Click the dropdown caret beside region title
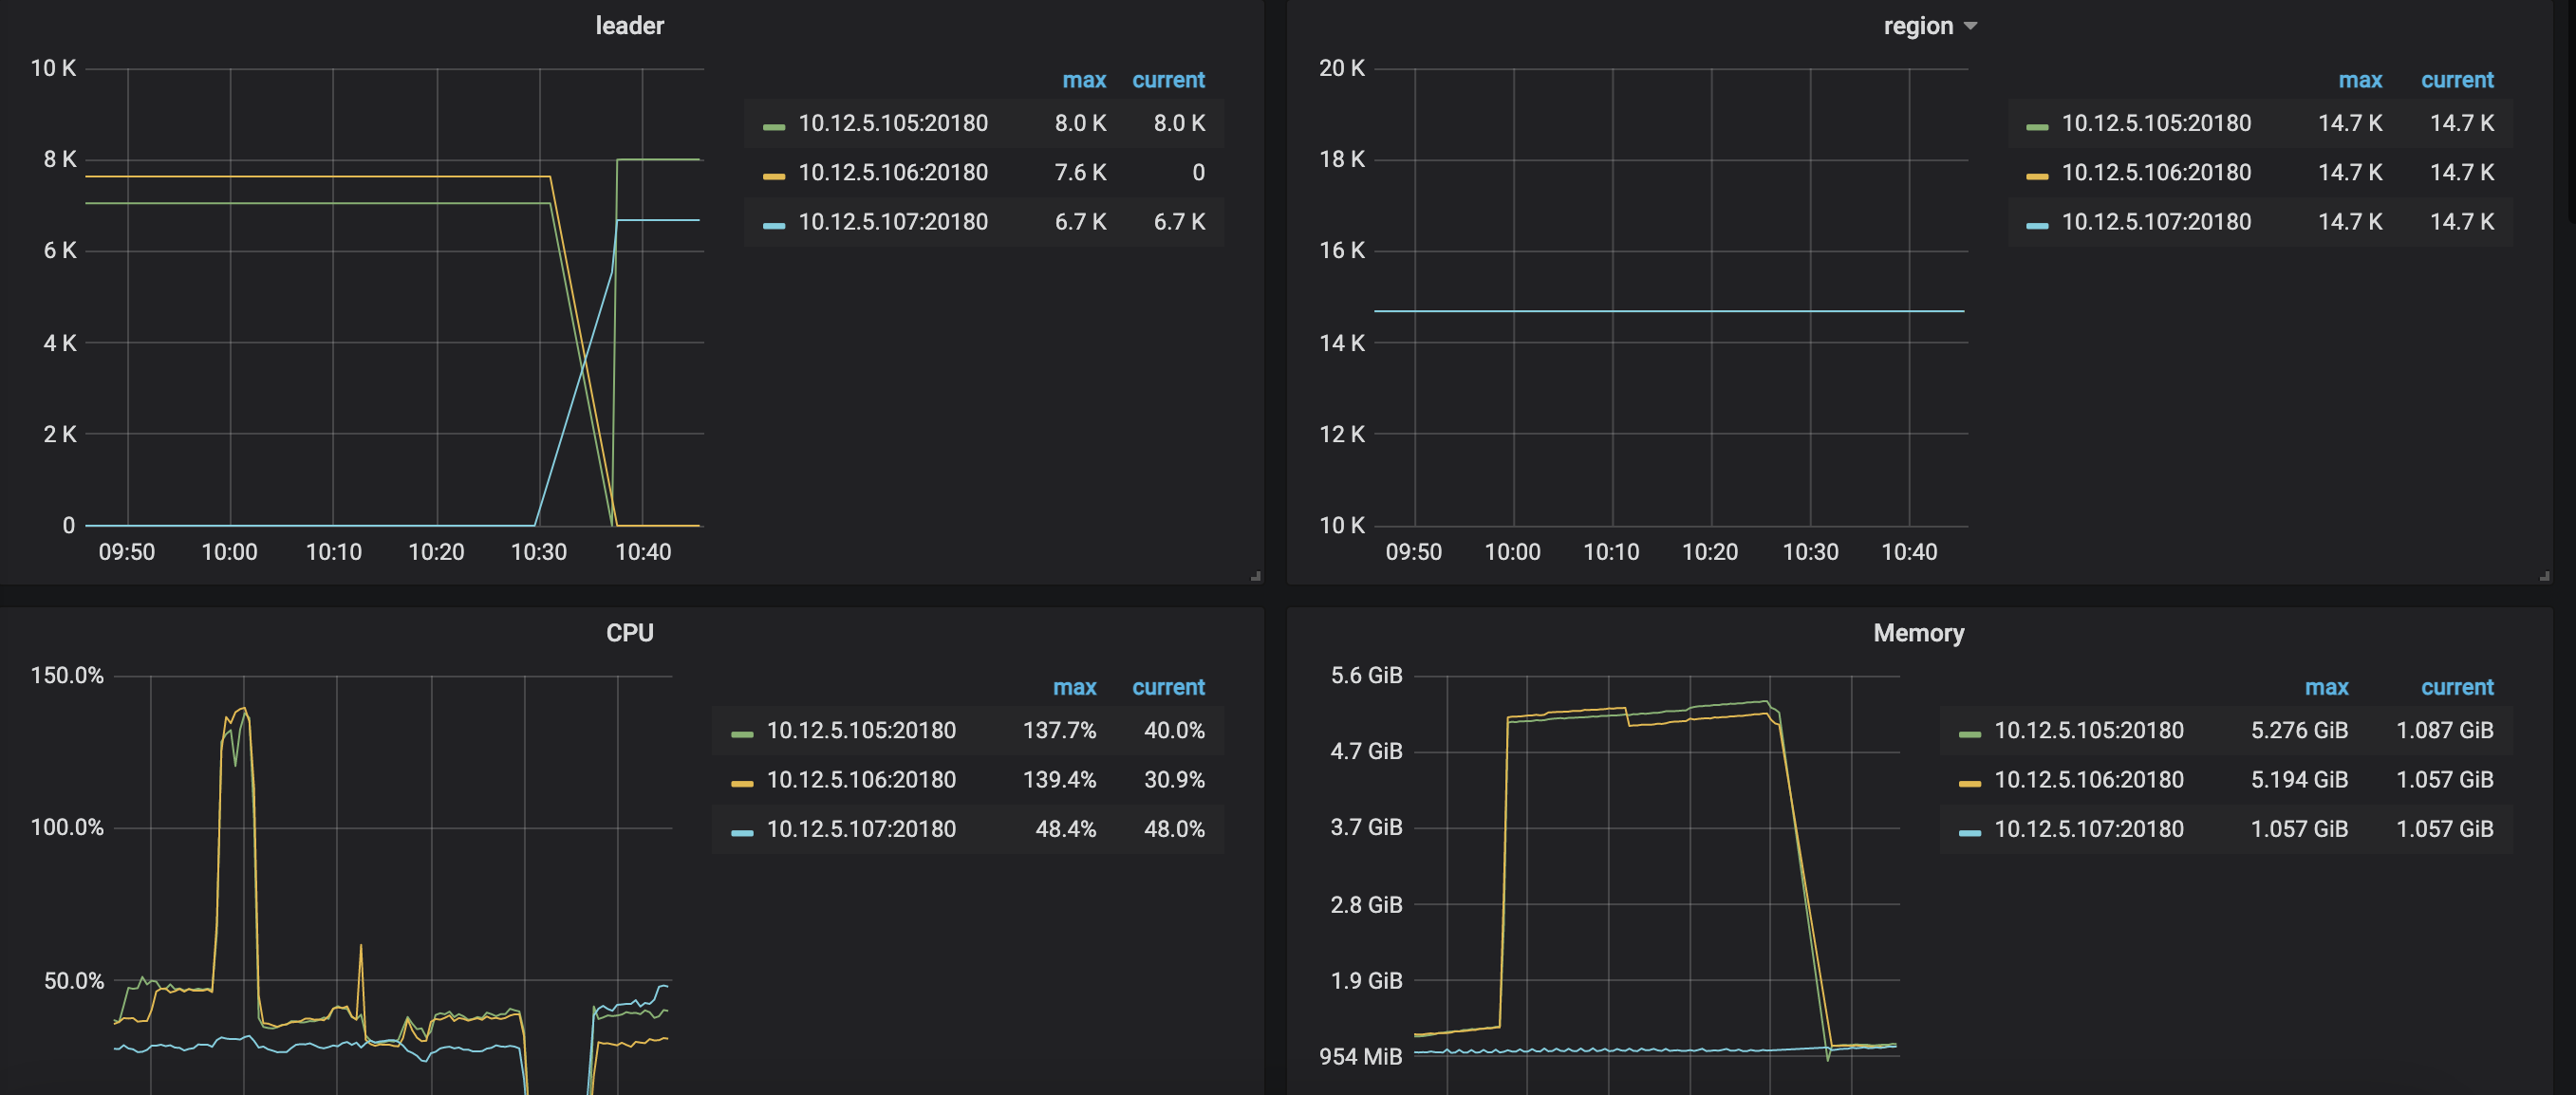This screenshot has height=1095, width=2576. click(x=1970, y=26)
